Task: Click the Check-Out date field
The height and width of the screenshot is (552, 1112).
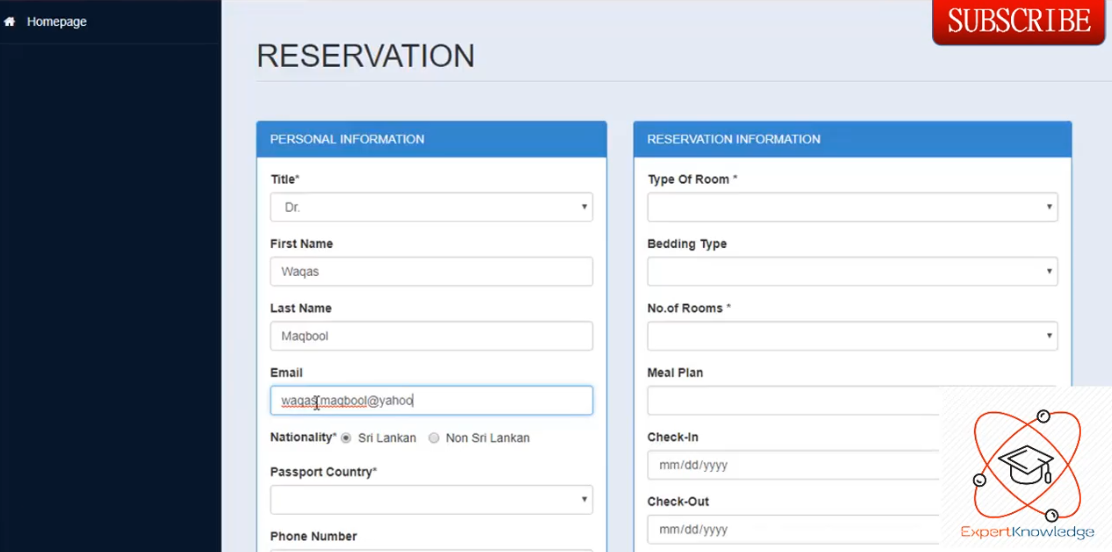Action: point(794,530)
